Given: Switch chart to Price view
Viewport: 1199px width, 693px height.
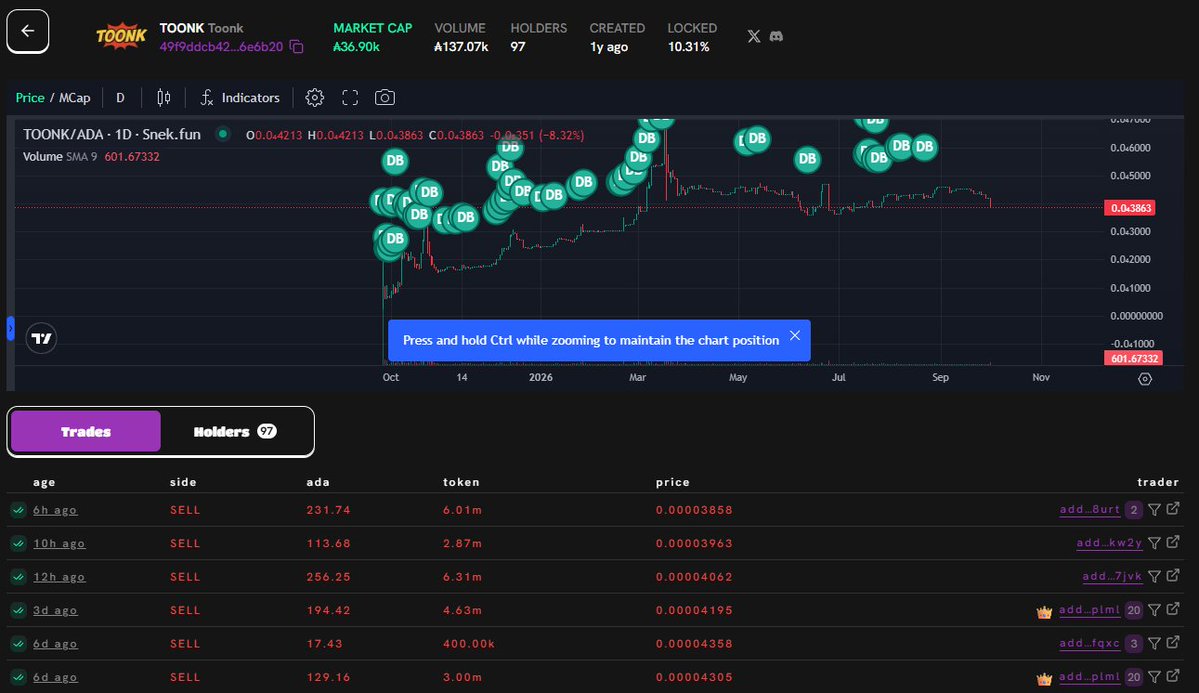Looking at the screenshot, I should point(30,97).
